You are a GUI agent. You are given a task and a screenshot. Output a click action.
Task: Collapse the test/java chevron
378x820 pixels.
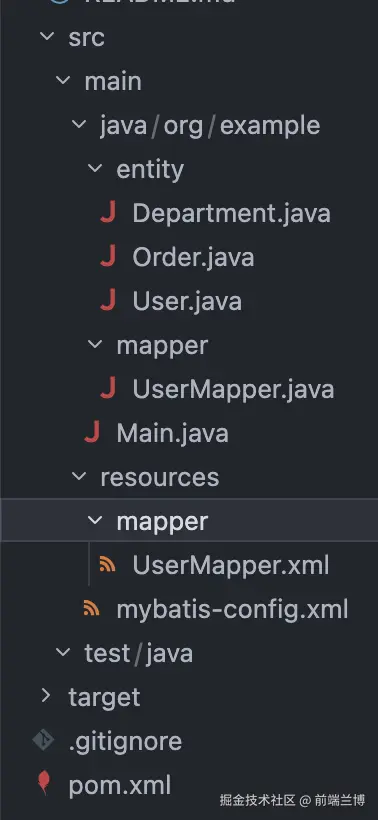pos(63,652)
